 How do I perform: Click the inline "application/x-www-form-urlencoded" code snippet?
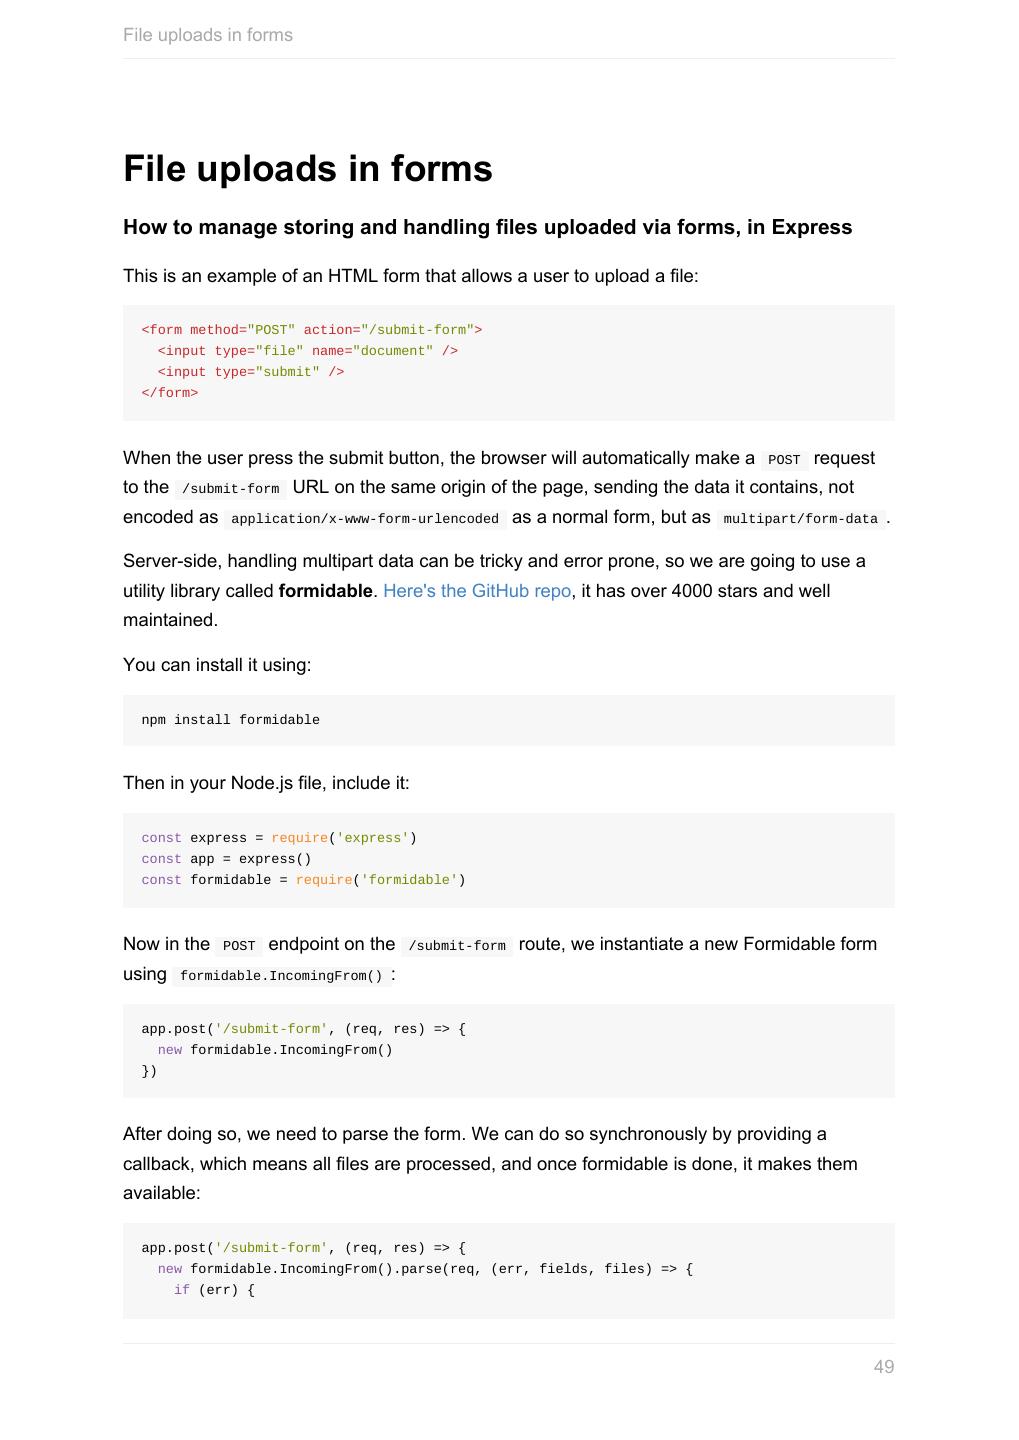click(x=364, y=519)
